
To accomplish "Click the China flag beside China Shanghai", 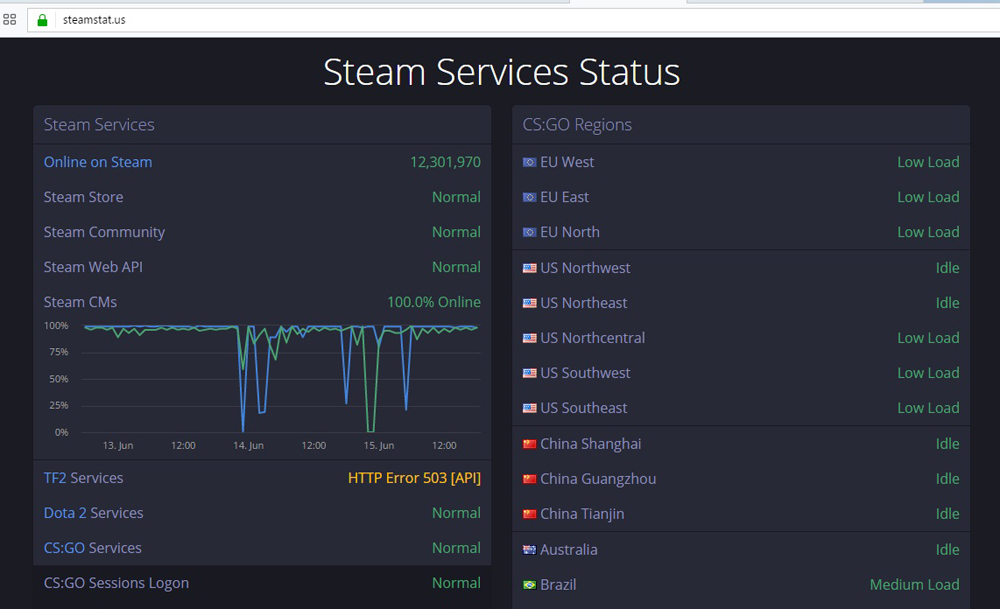I will [529, 444].
